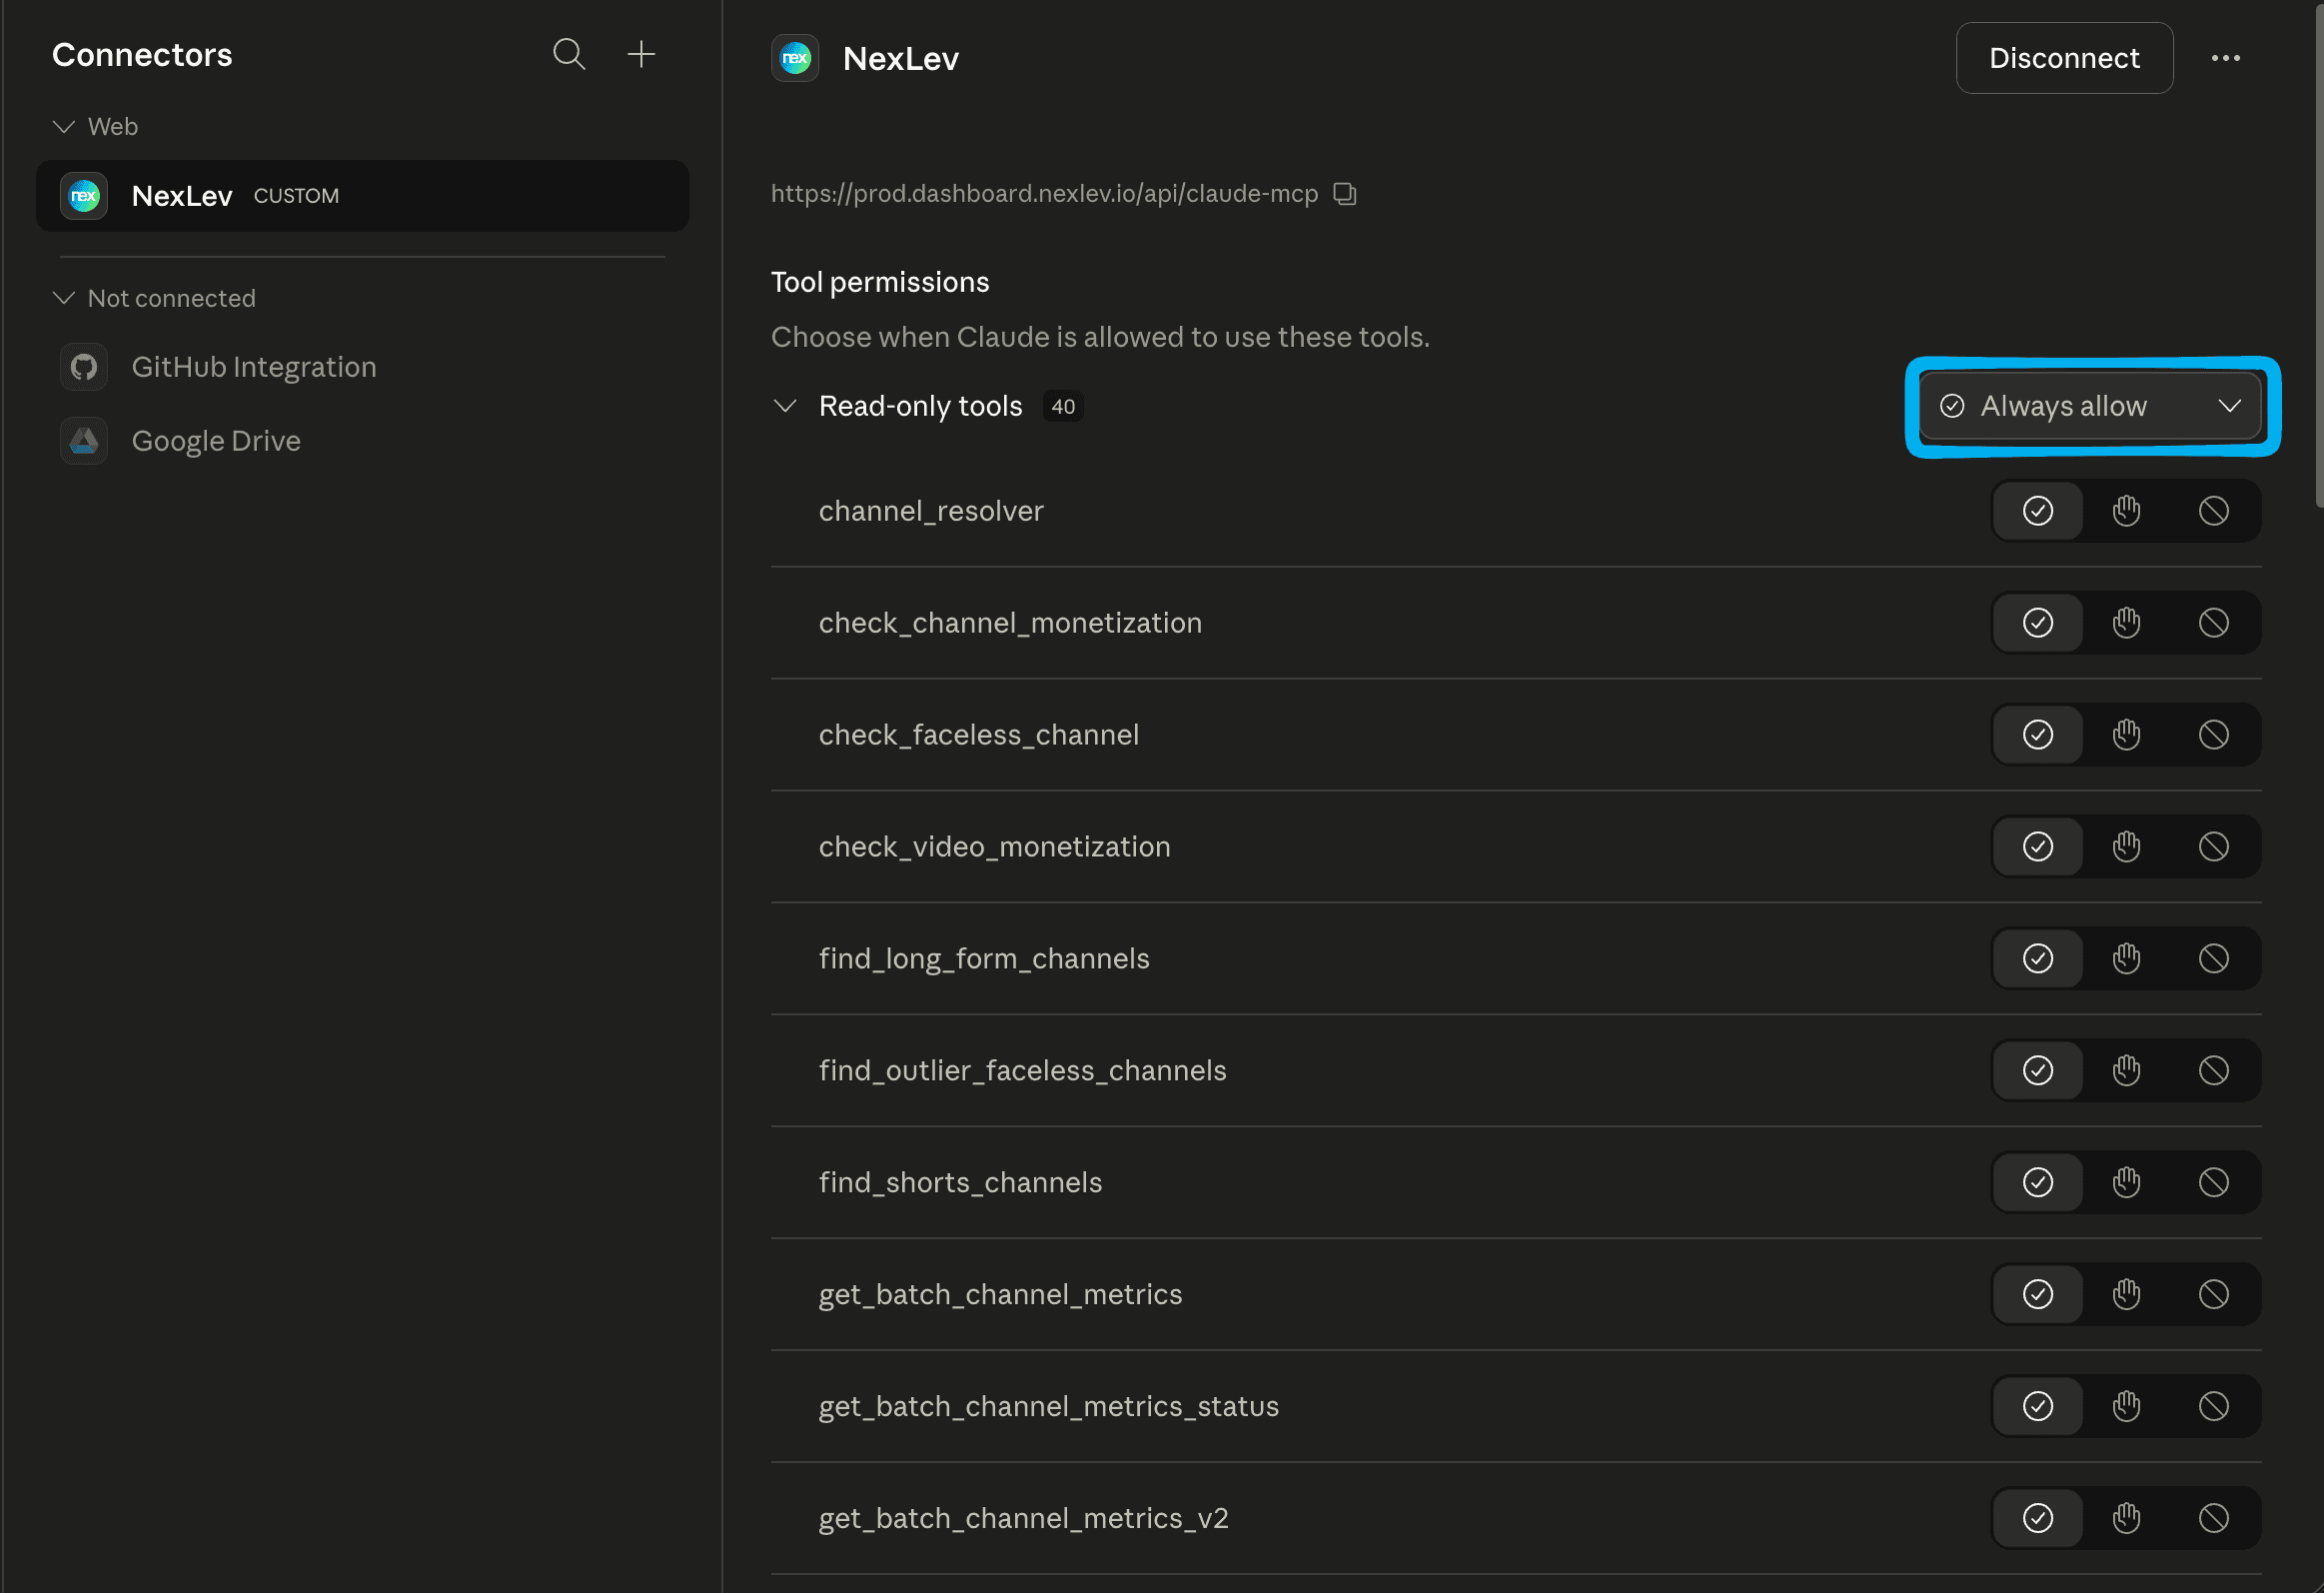Allow get_batch_channel_metrics_v2 always
This screenshot has height=1593, width=2324.
tap(2038, 1519)
